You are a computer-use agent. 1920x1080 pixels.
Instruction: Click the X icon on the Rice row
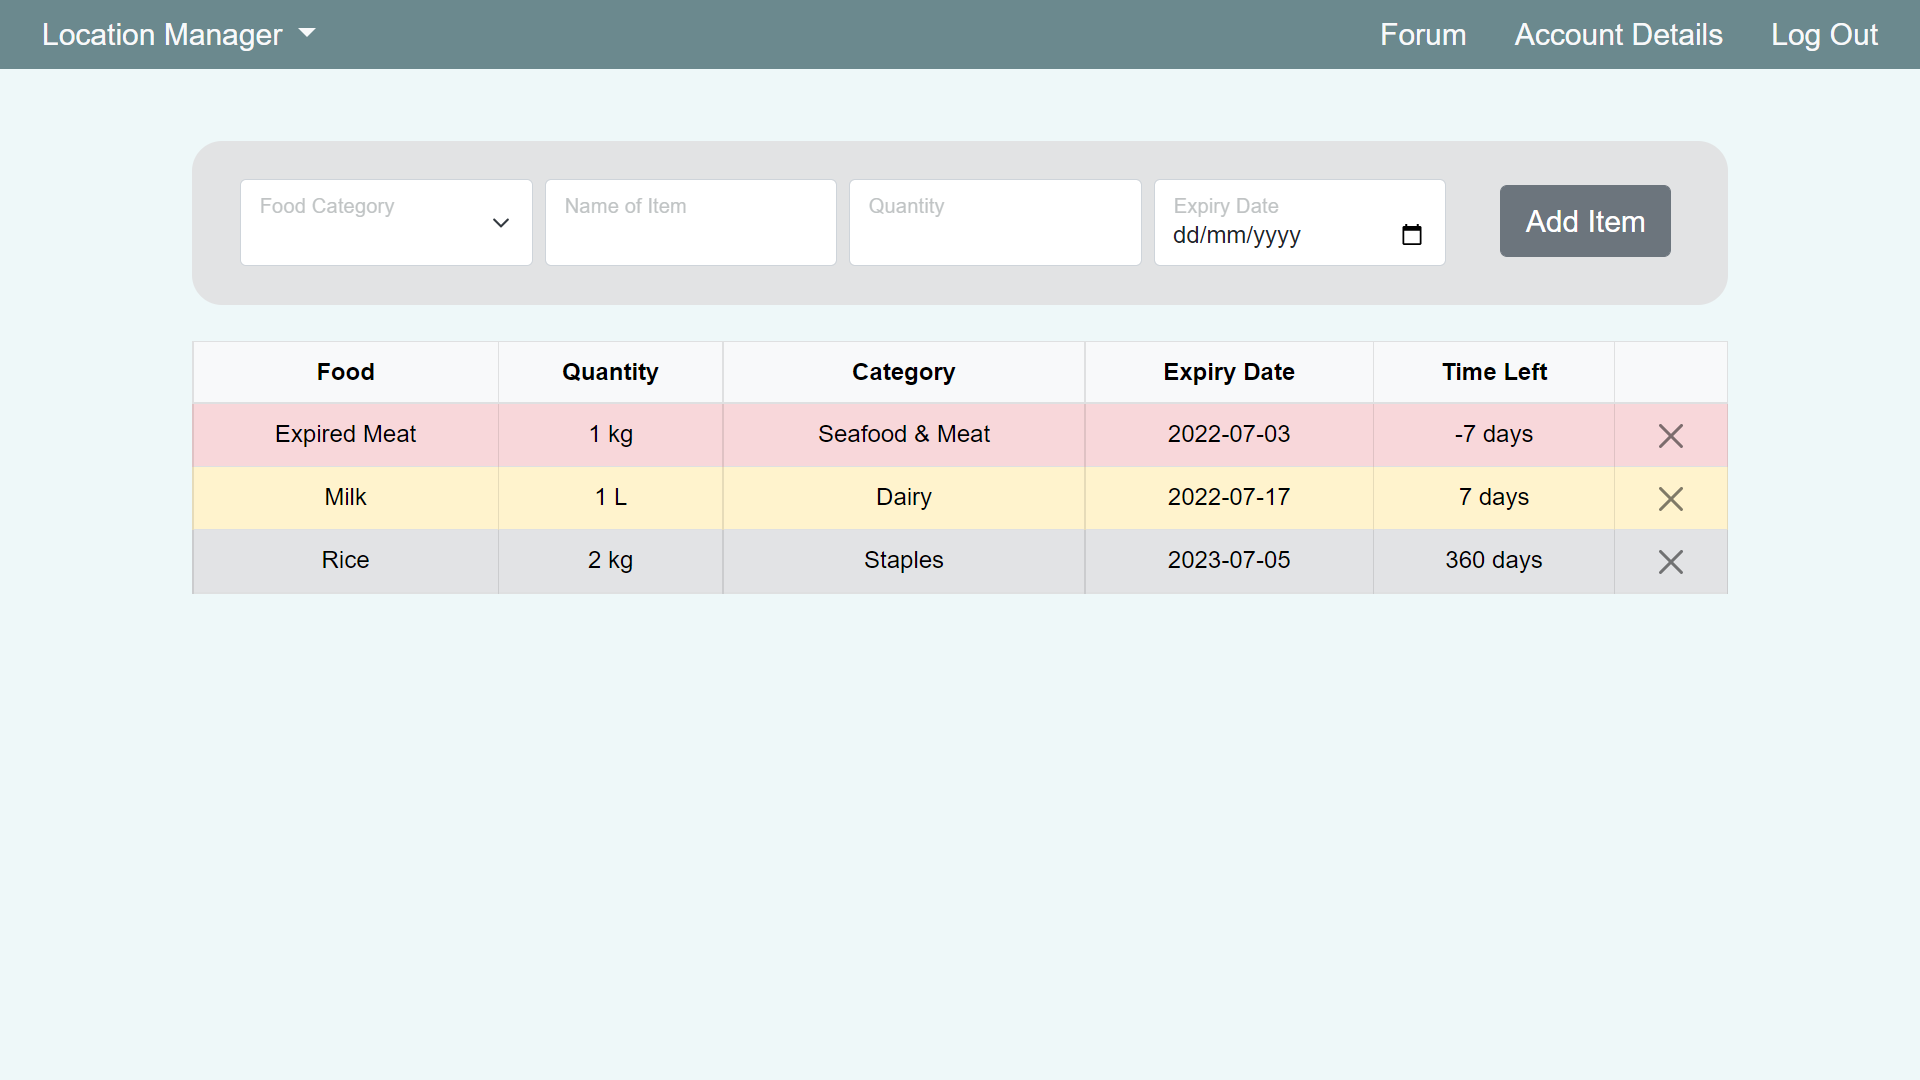coord(1670,562)
